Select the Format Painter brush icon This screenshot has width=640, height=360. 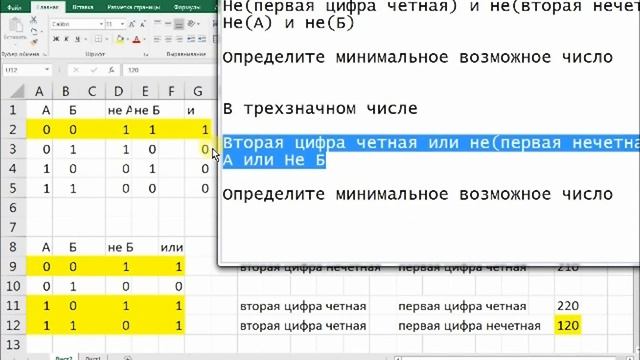pyautogui.click(x=34, y=42)
